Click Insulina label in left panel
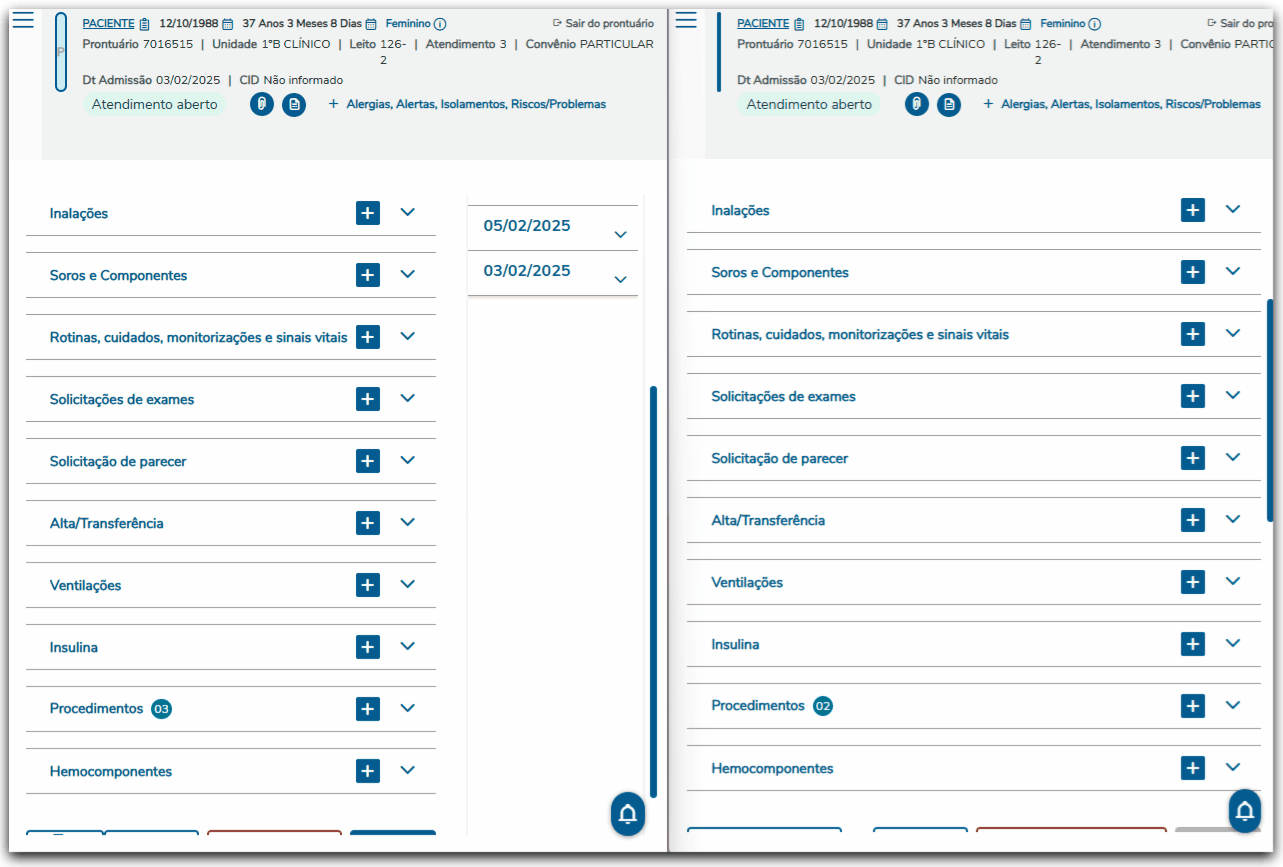This screenshot has width=1283, height=867. point(74,647)
